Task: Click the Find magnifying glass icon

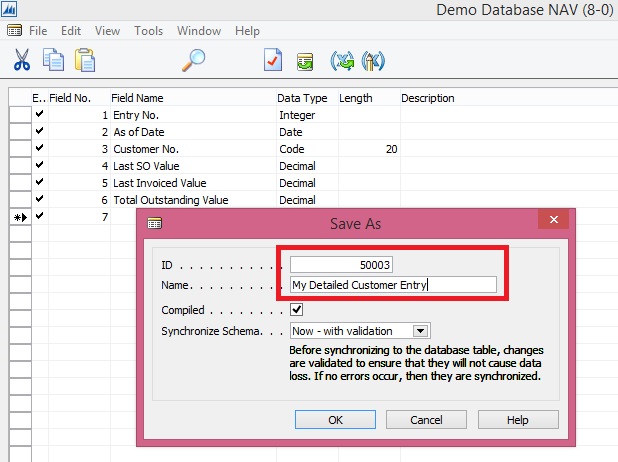Action: 193,60
